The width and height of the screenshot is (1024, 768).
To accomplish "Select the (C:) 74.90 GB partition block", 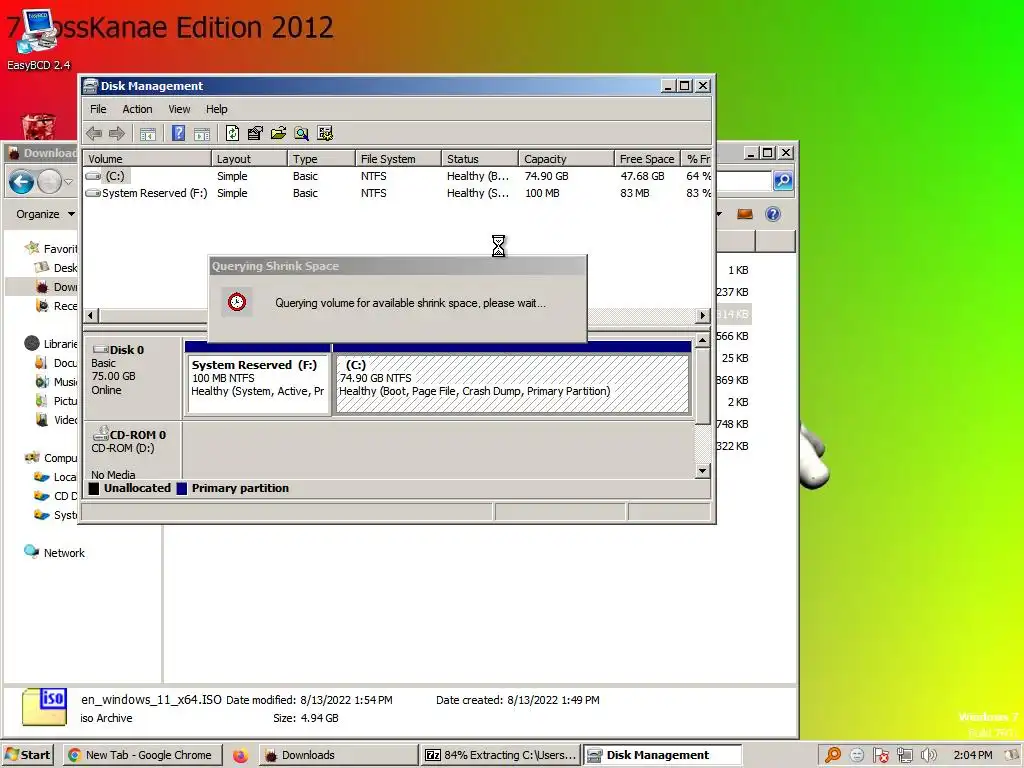I will [x=513, y=384].
